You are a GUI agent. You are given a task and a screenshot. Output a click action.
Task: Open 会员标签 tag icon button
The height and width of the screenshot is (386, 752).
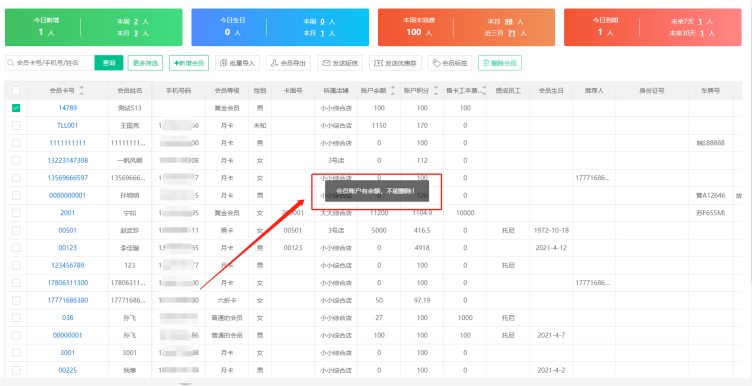click(450, 63)
